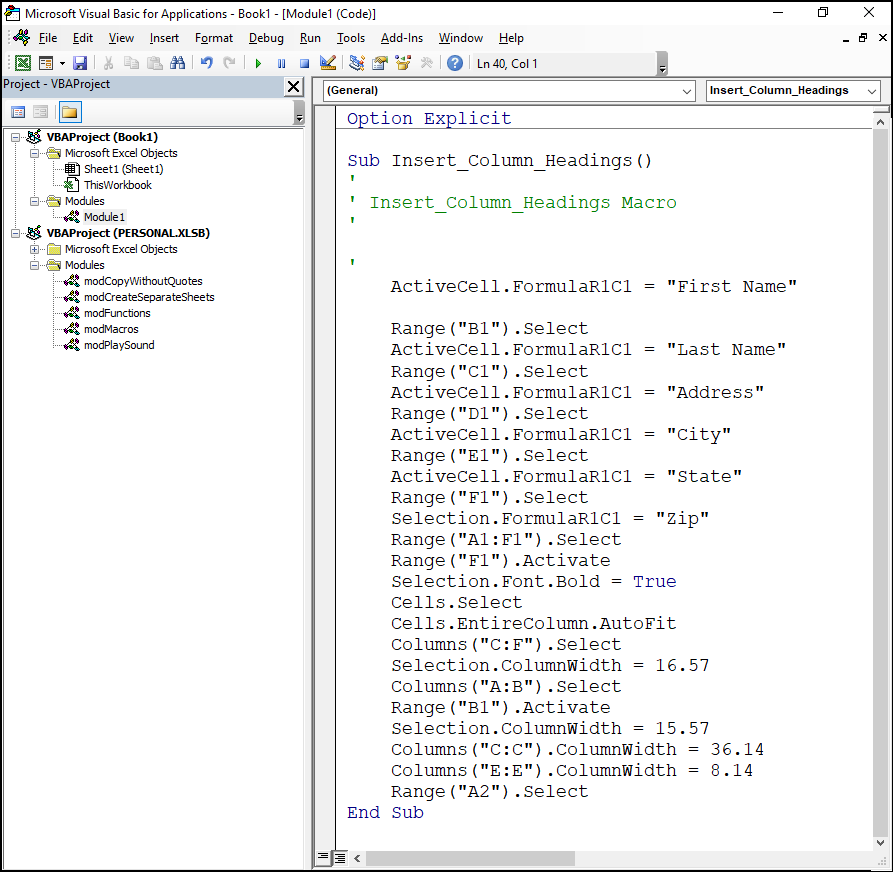Viewport: 893px width, 872px height.
Task: Collapse VBAProject (PERSONAL.XLSB) node
Action: (x=16, y=233)
